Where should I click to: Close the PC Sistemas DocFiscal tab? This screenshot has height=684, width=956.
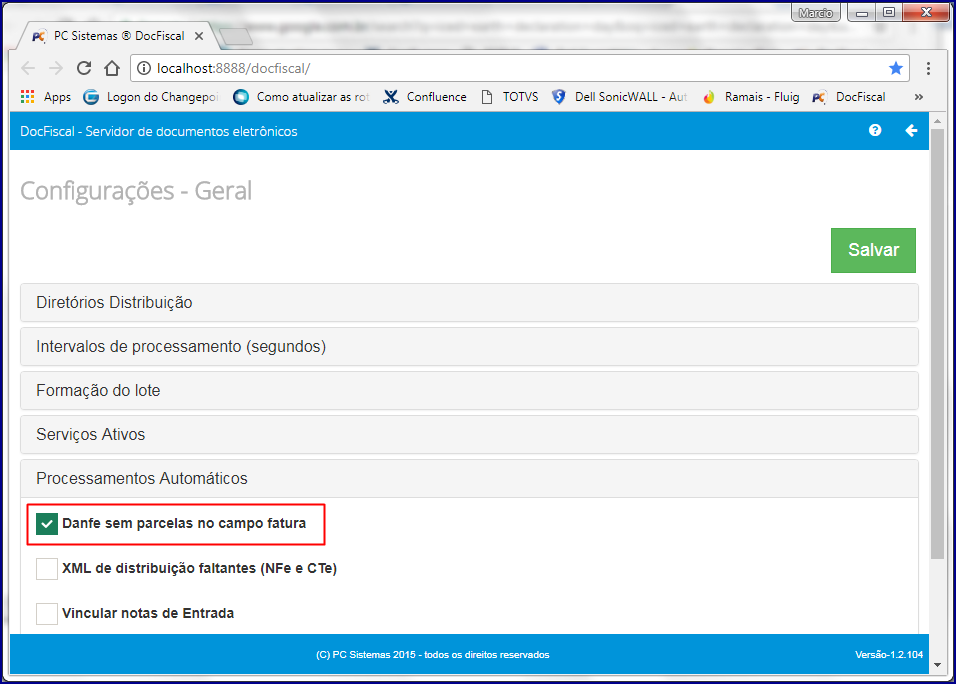(199, 36)
